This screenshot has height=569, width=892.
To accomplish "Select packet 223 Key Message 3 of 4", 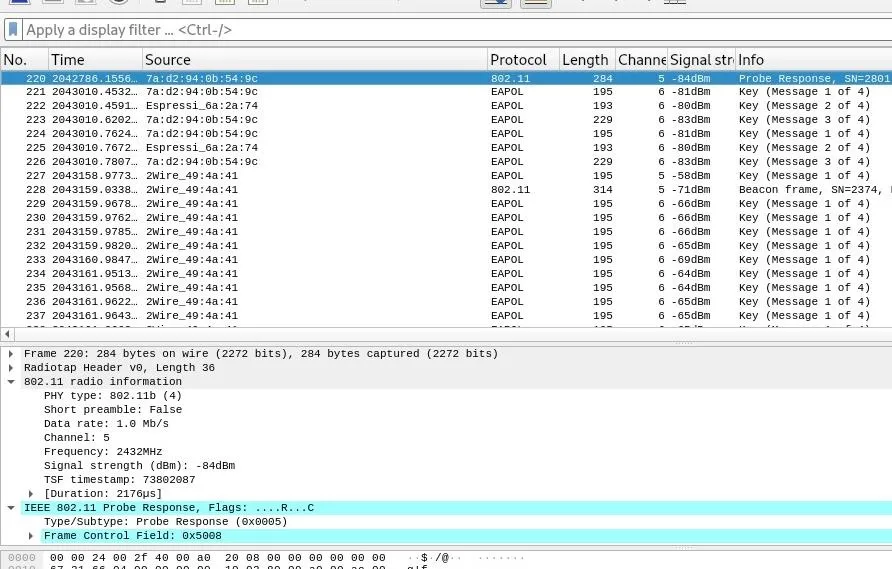I will [446, 119].
